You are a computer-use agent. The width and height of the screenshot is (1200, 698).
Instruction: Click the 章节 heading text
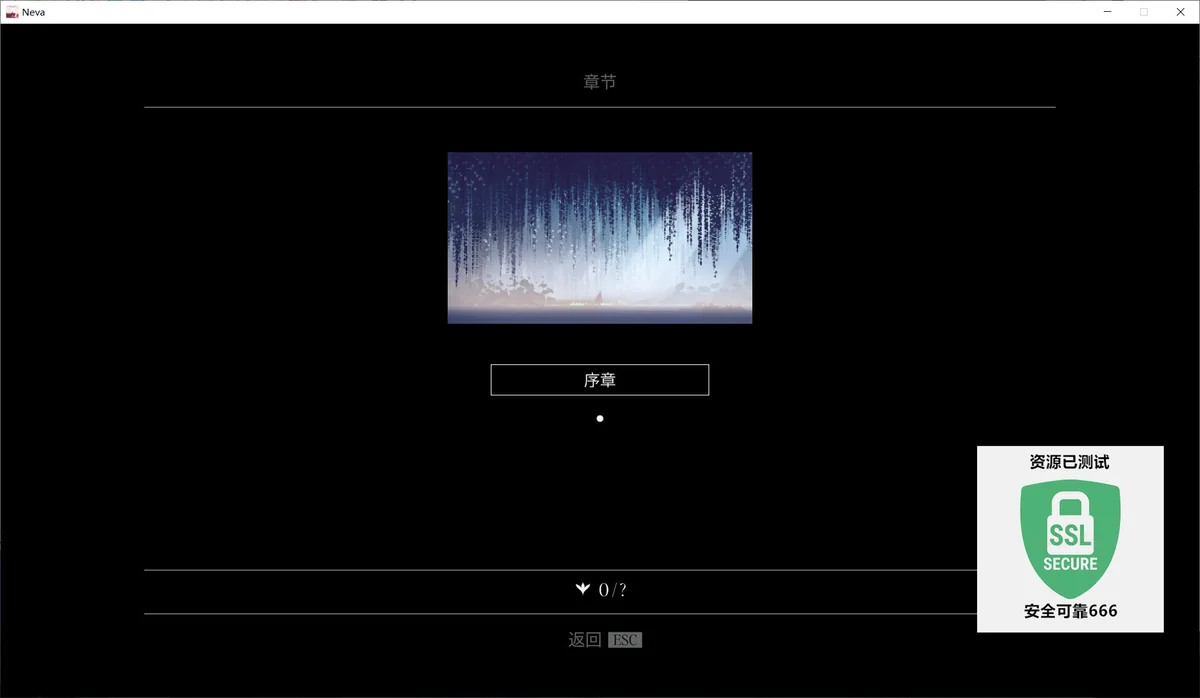(x=599, y=81)
